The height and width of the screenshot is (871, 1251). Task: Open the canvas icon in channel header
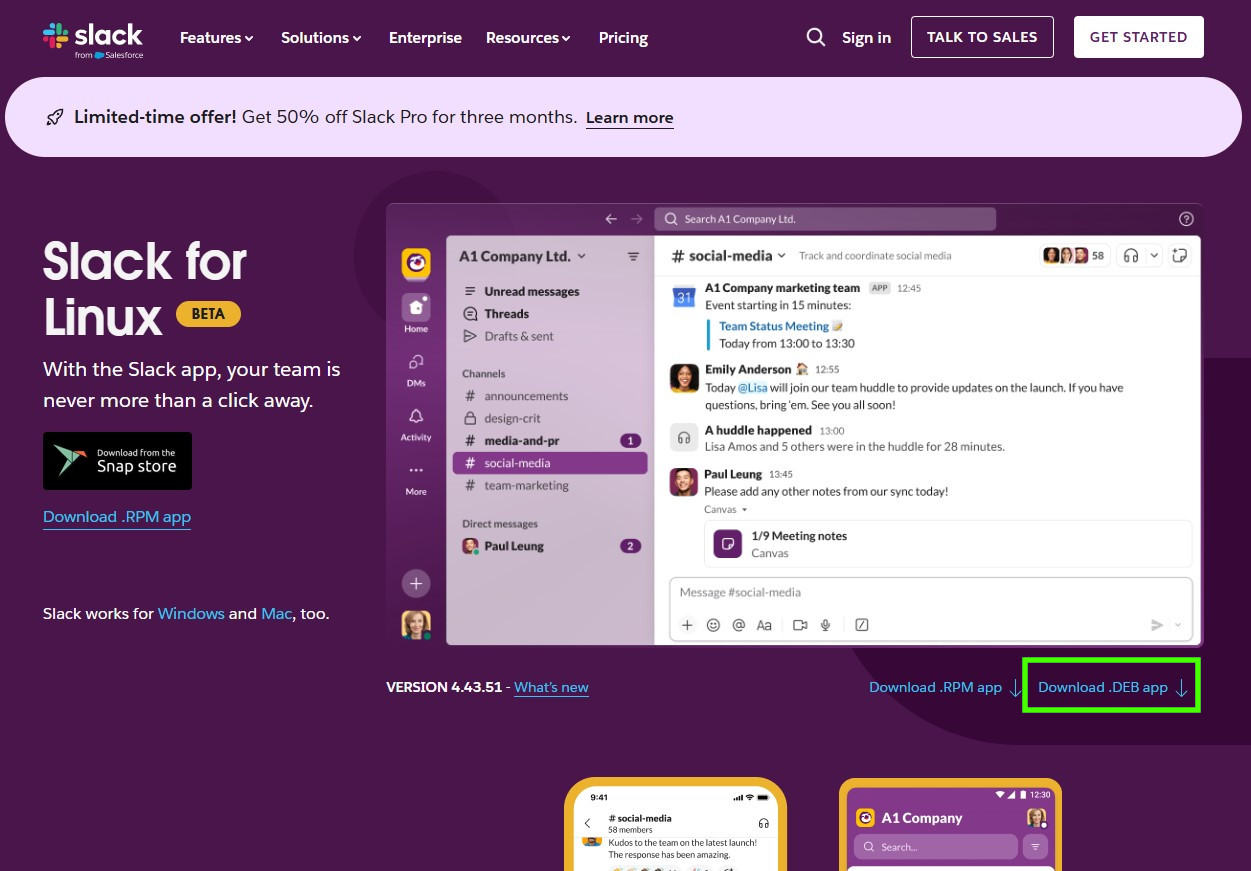[1180, 255]
